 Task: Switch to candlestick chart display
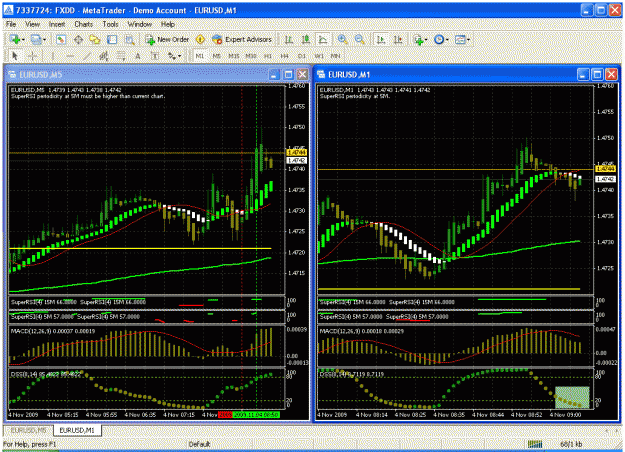click(306, 39)
